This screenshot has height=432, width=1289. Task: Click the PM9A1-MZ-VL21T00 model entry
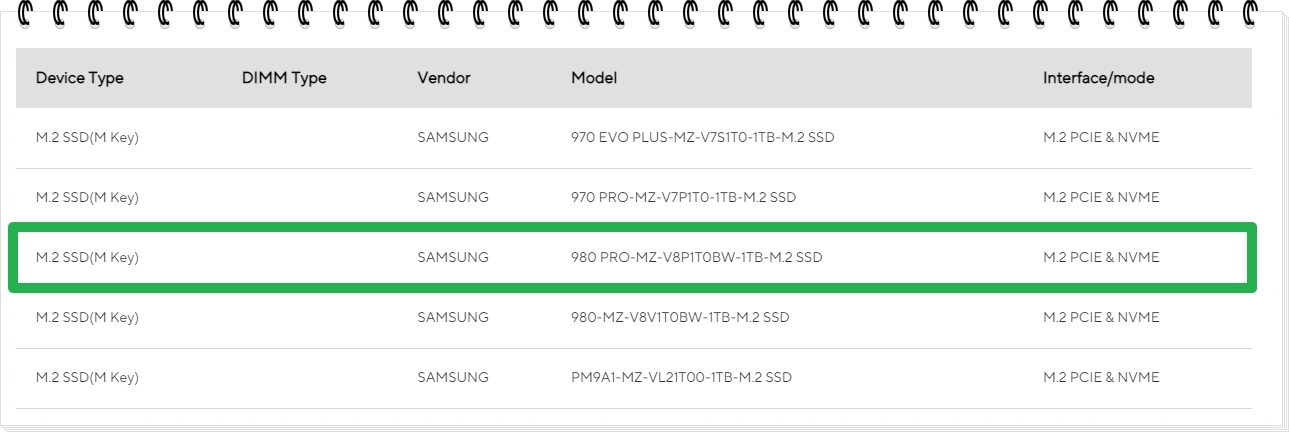(681, 378)
